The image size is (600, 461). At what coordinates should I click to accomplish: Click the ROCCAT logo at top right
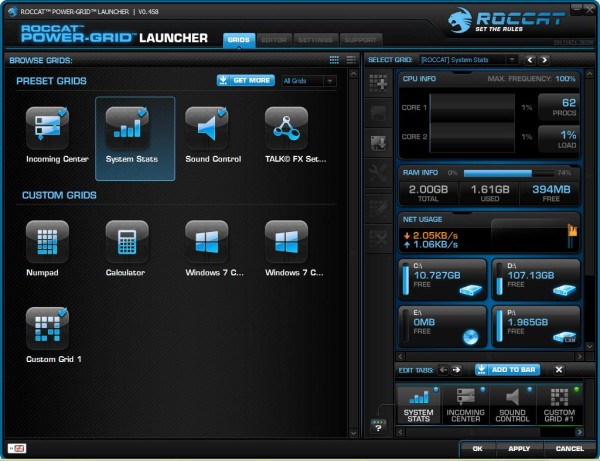coord(506,21)
